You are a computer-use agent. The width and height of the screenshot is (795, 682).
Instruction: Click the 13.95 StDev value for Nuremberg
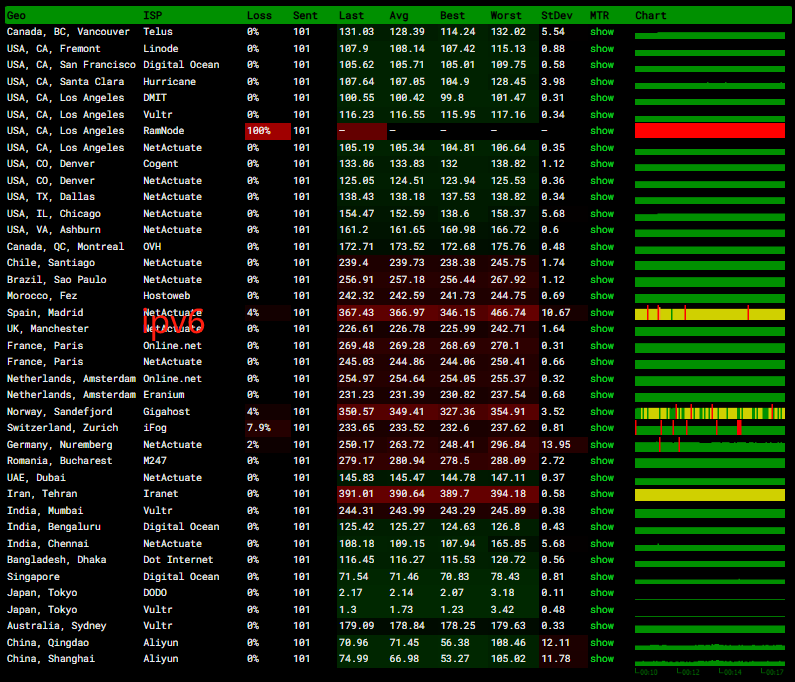tap(556, 445)
